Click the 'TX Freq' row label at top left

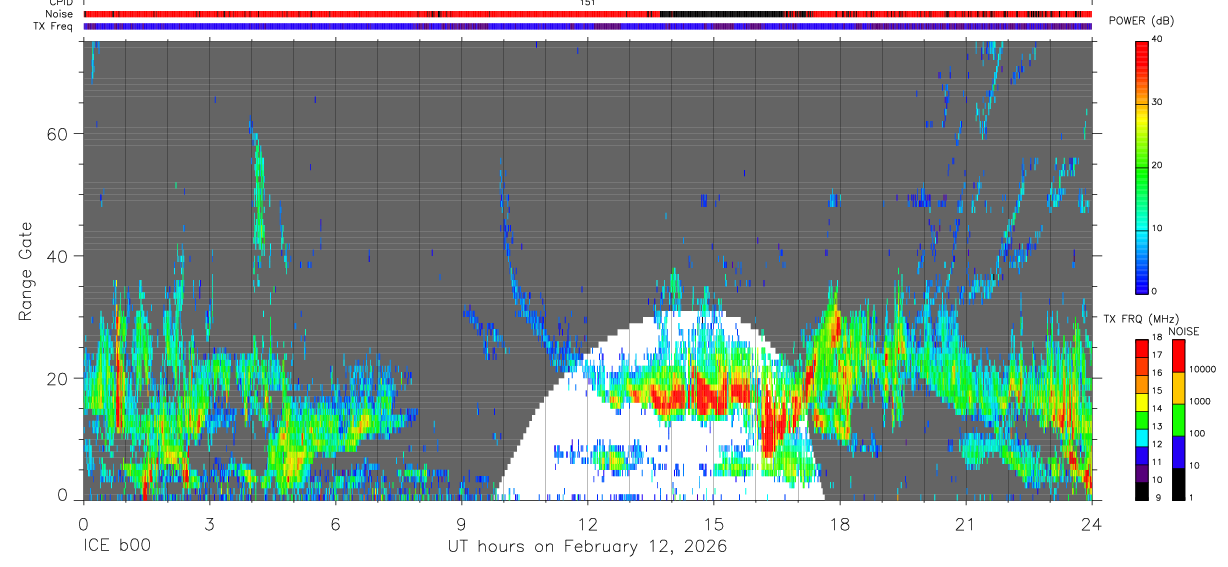tap(55, 26)
